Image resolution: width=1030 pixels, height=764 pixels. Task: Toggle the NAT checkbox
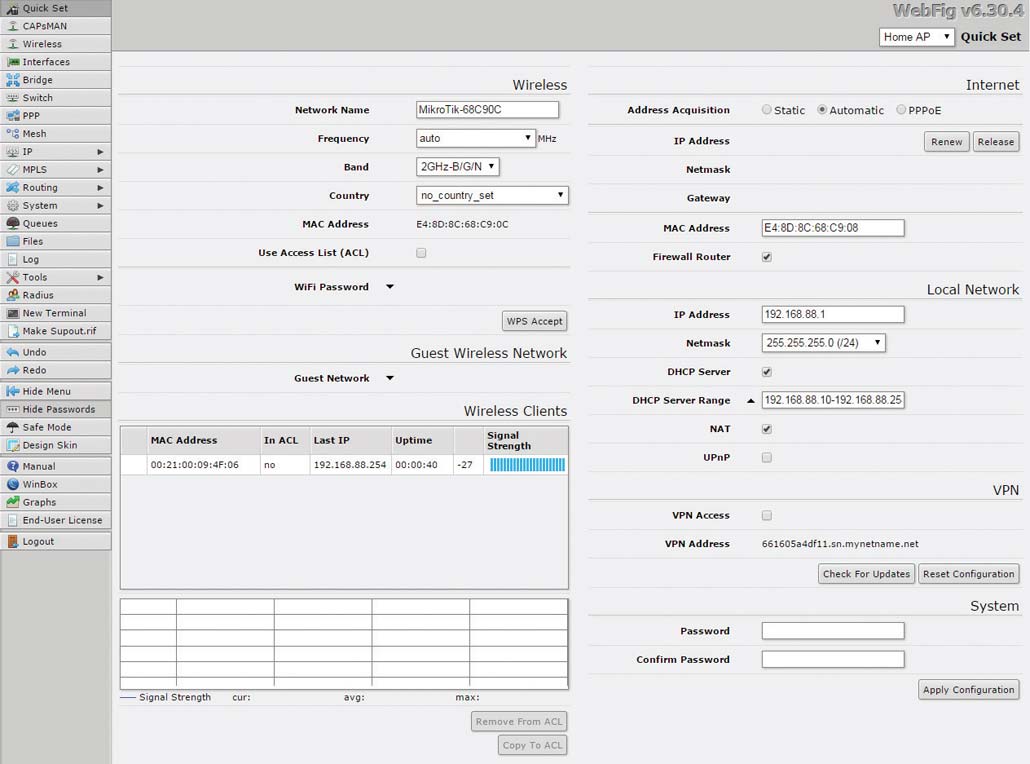pos(767,429)
